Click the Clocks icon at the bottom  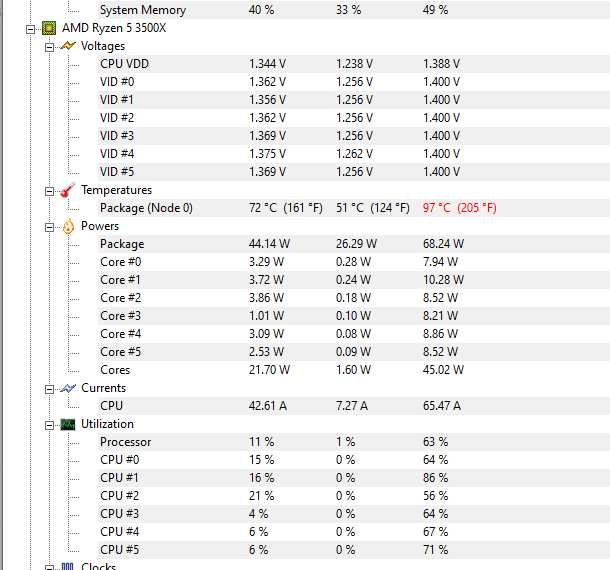[68, 566]
